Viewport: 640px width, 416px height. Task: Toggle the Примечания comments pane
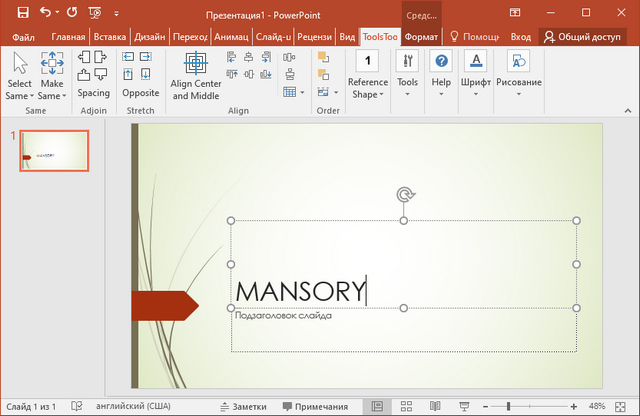[x=315, y=406]
